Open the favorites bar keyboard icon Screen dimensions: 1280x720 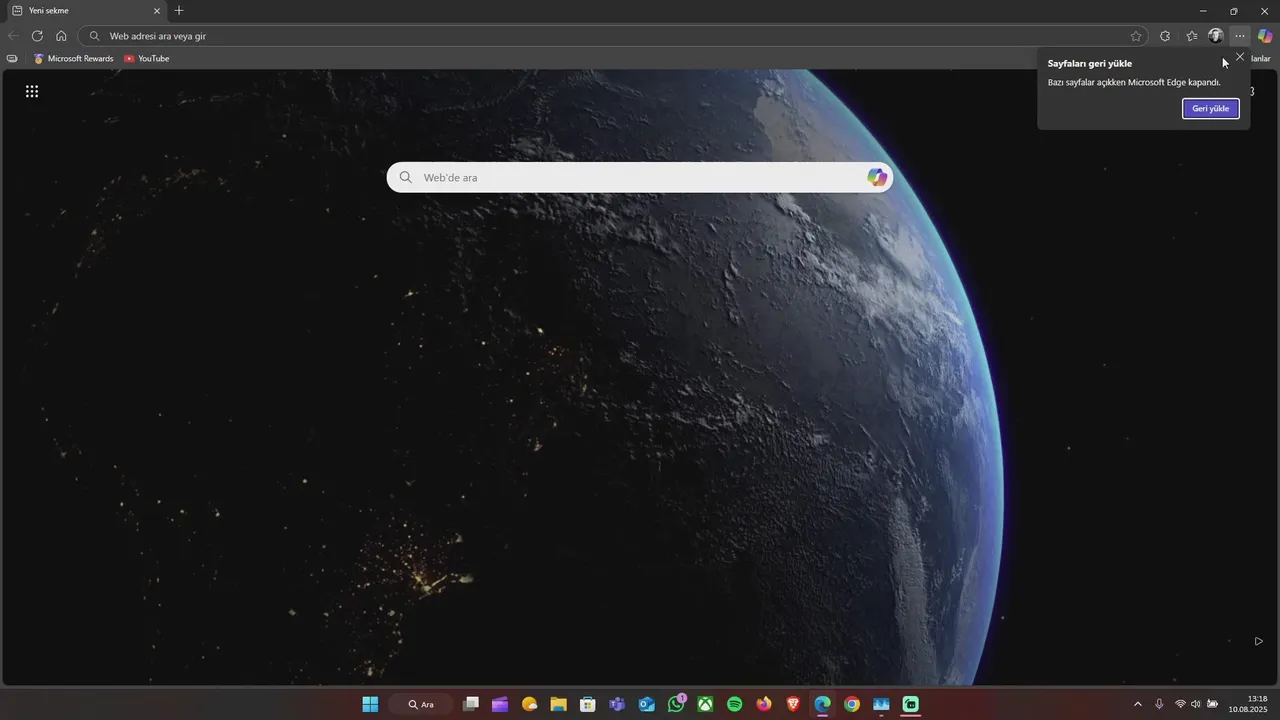coord(12,59)
